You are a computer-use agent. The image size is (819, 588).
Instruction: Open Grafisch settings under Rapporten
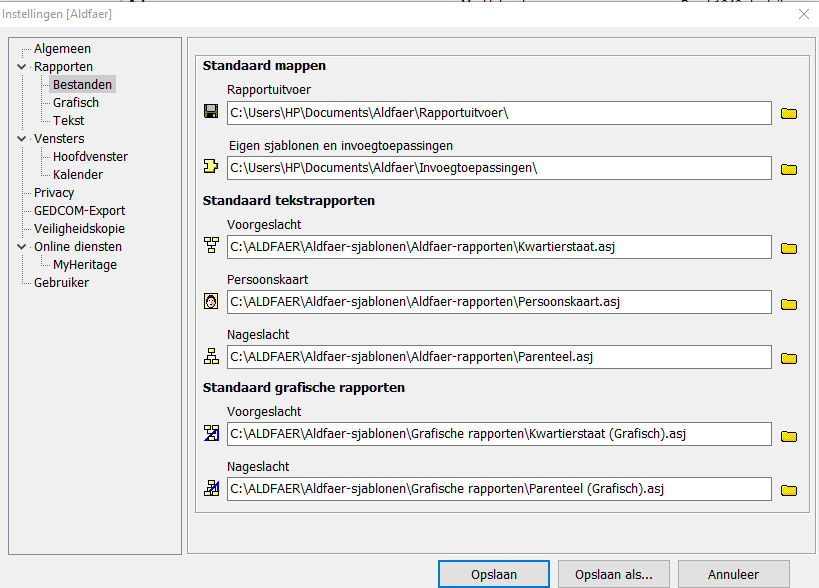point(76,103)
